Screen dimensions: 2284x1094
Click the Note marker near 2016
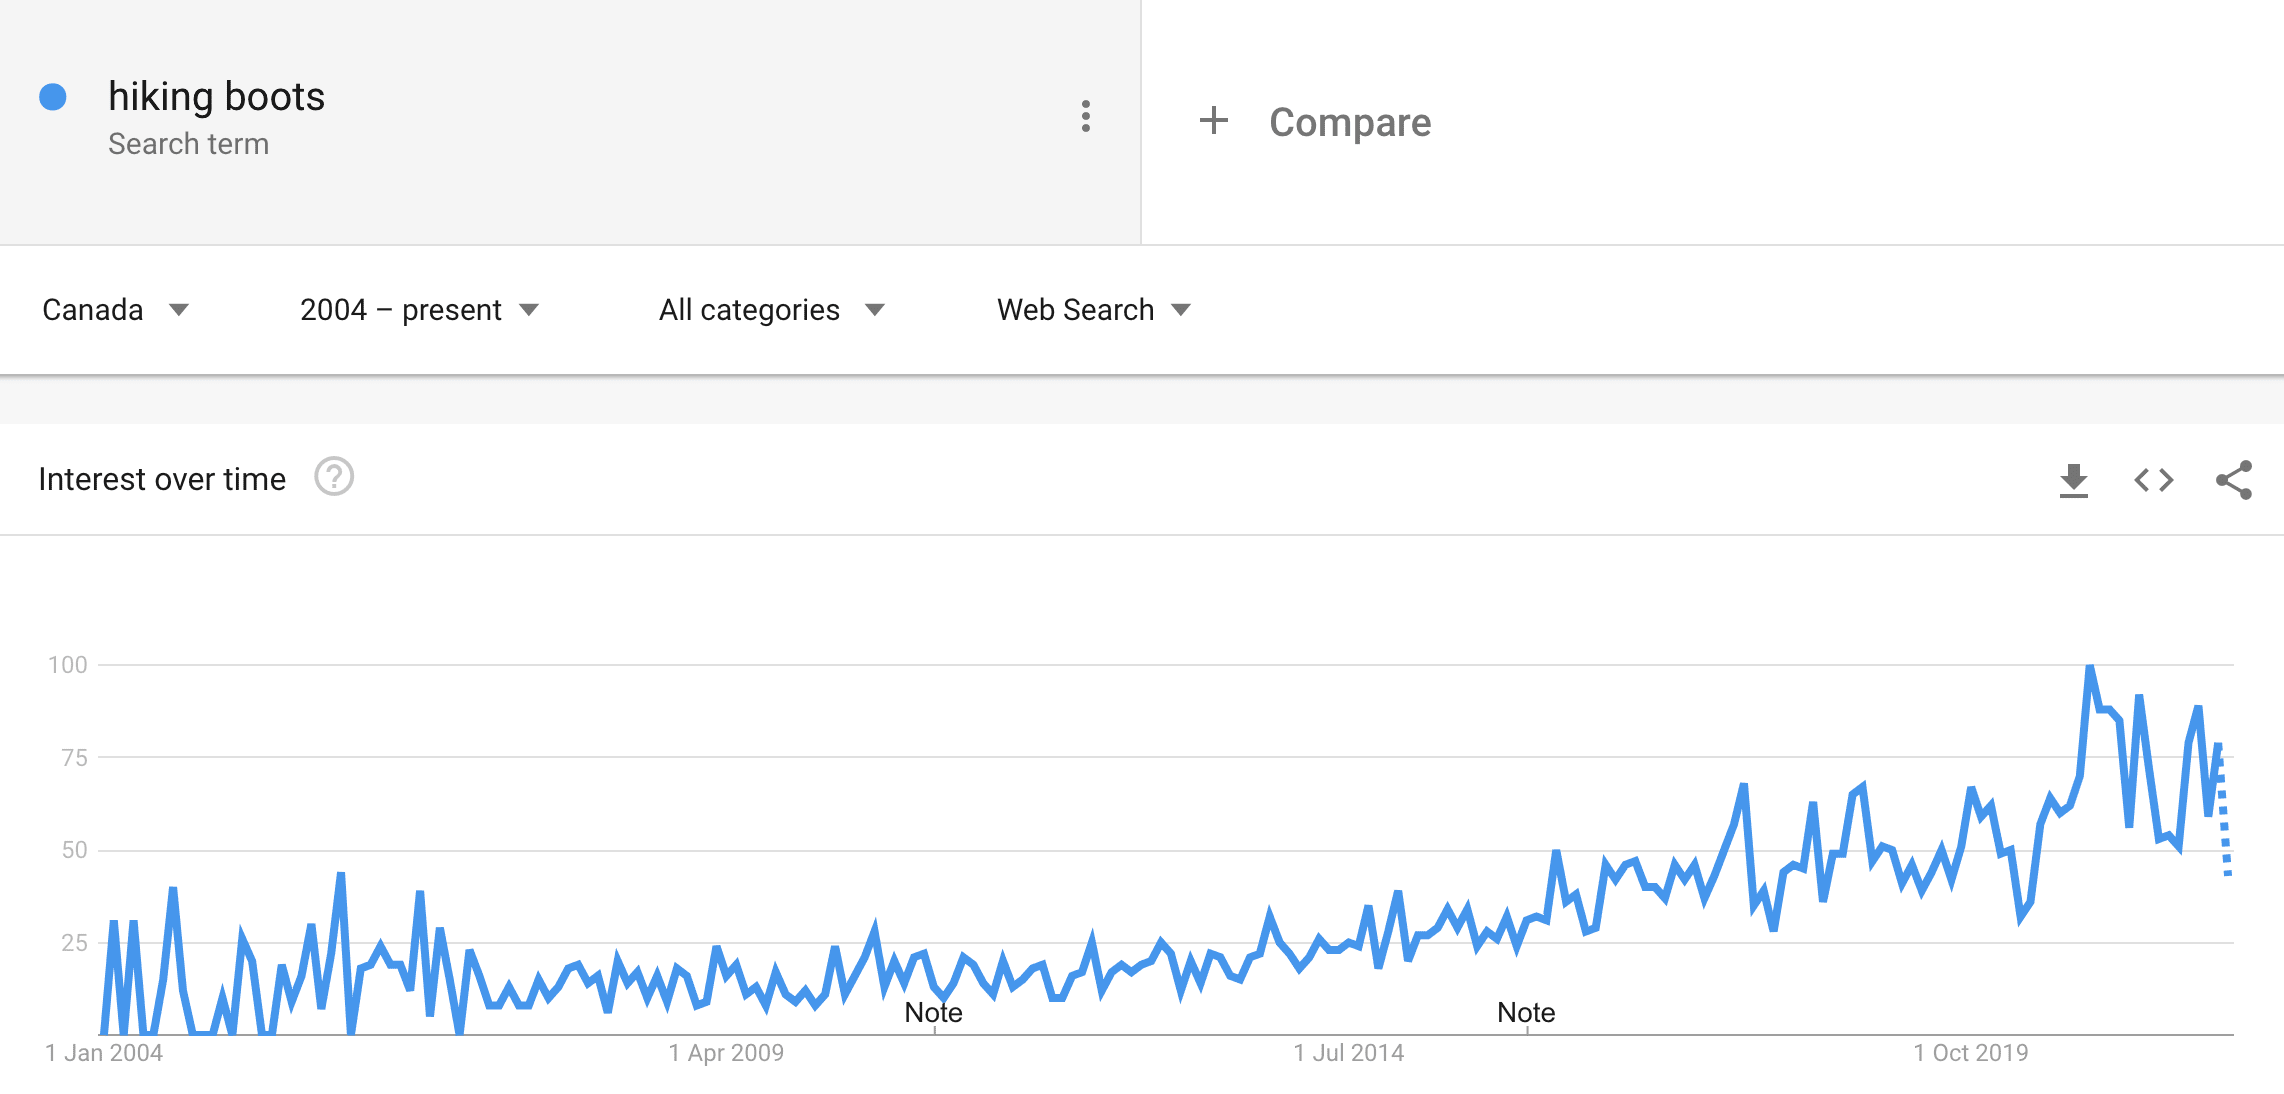click(x=1526, y=1013)
